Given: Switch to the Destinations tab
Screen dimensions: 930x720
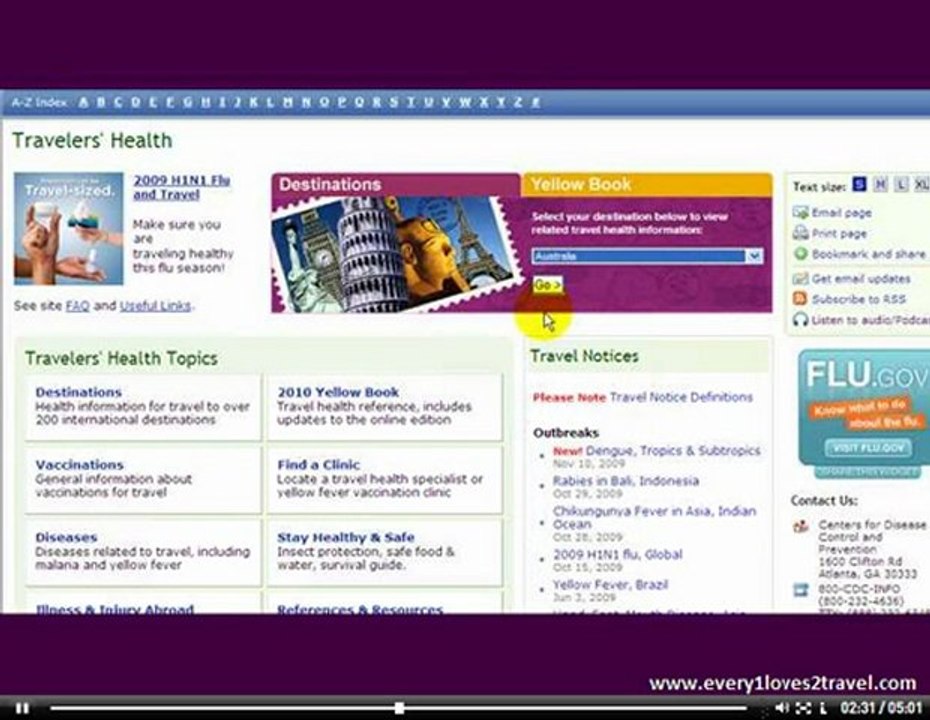Looking at the screenshot, I should pos(396,184).
